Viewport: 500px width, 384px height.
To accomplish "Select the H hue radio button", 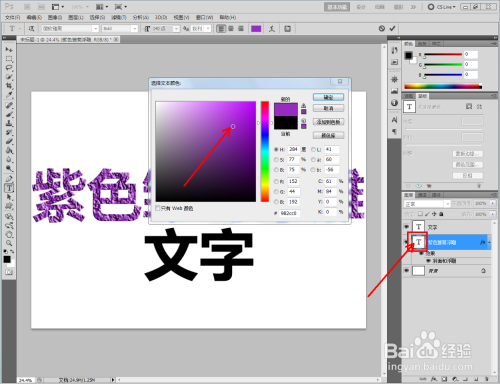I will (x=276, y=150).
